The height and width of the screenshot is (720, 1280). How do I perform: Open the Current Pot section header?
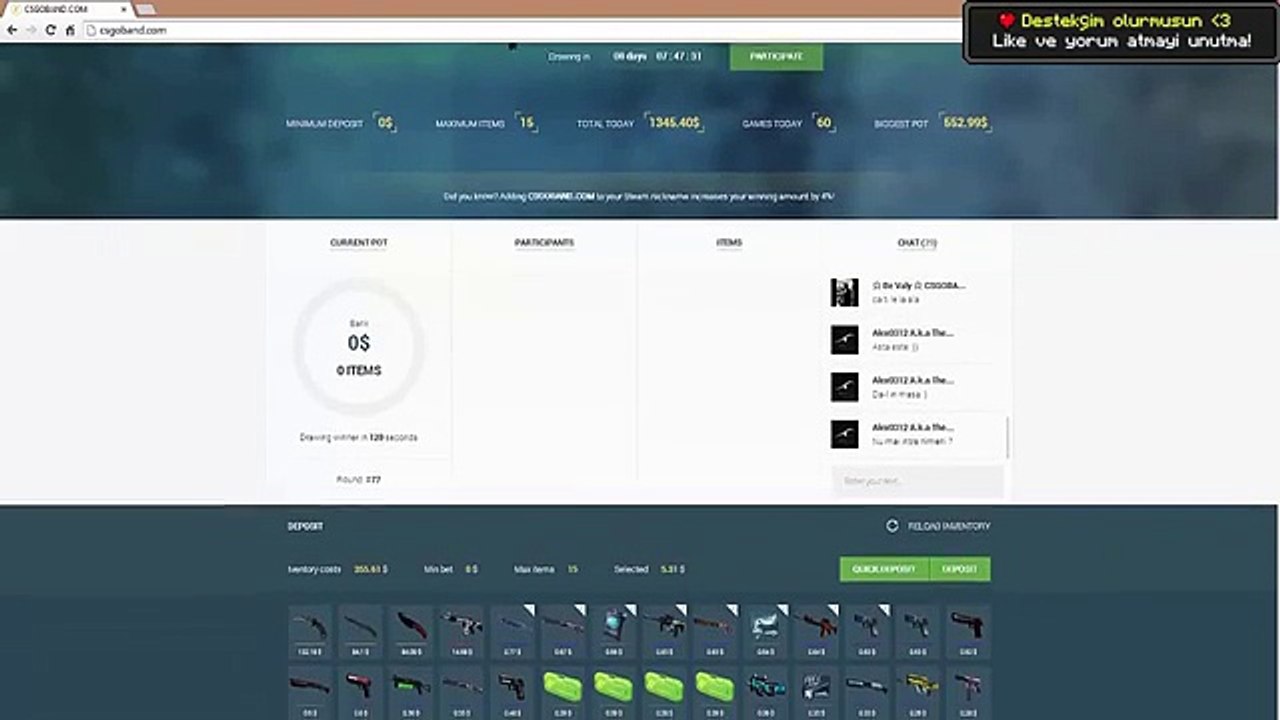[359, 243]
